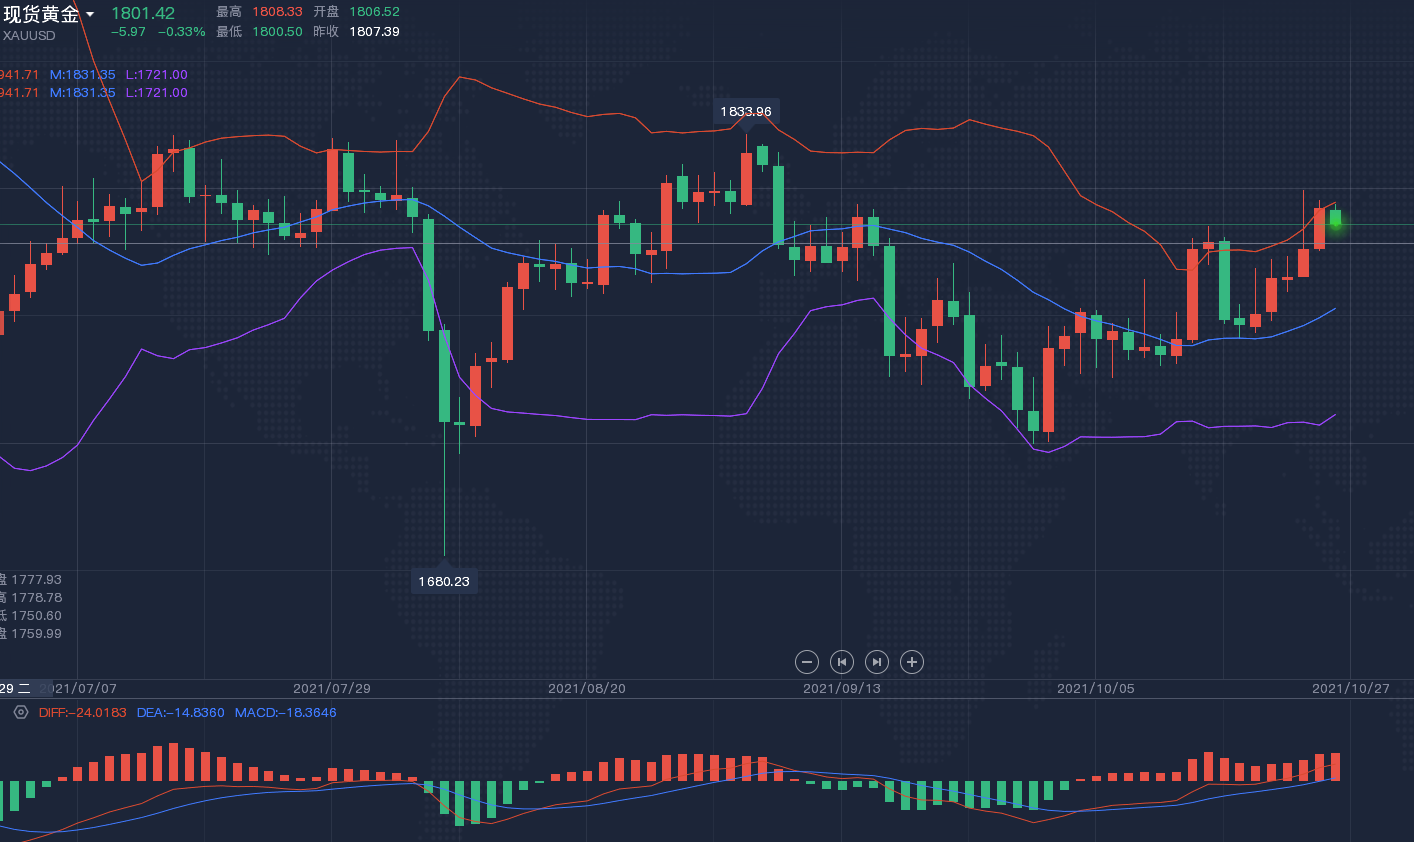Screen dimensions: 1414x842
Task: Click the MACD value in indicator legend
Action: pyautogui.click(x=285, y=713)
